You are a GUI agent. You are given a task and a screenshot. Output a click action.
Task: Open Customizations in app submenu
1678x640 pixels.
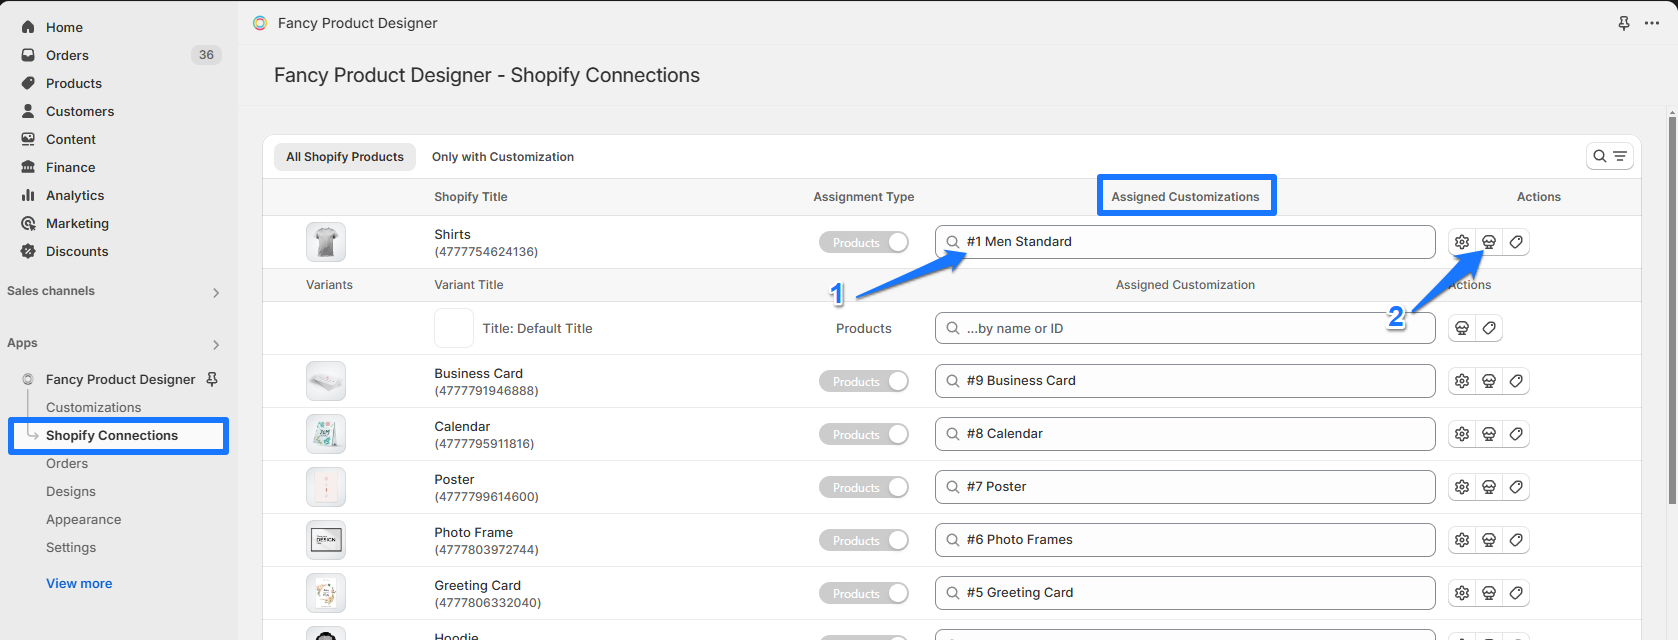(94, 407)
